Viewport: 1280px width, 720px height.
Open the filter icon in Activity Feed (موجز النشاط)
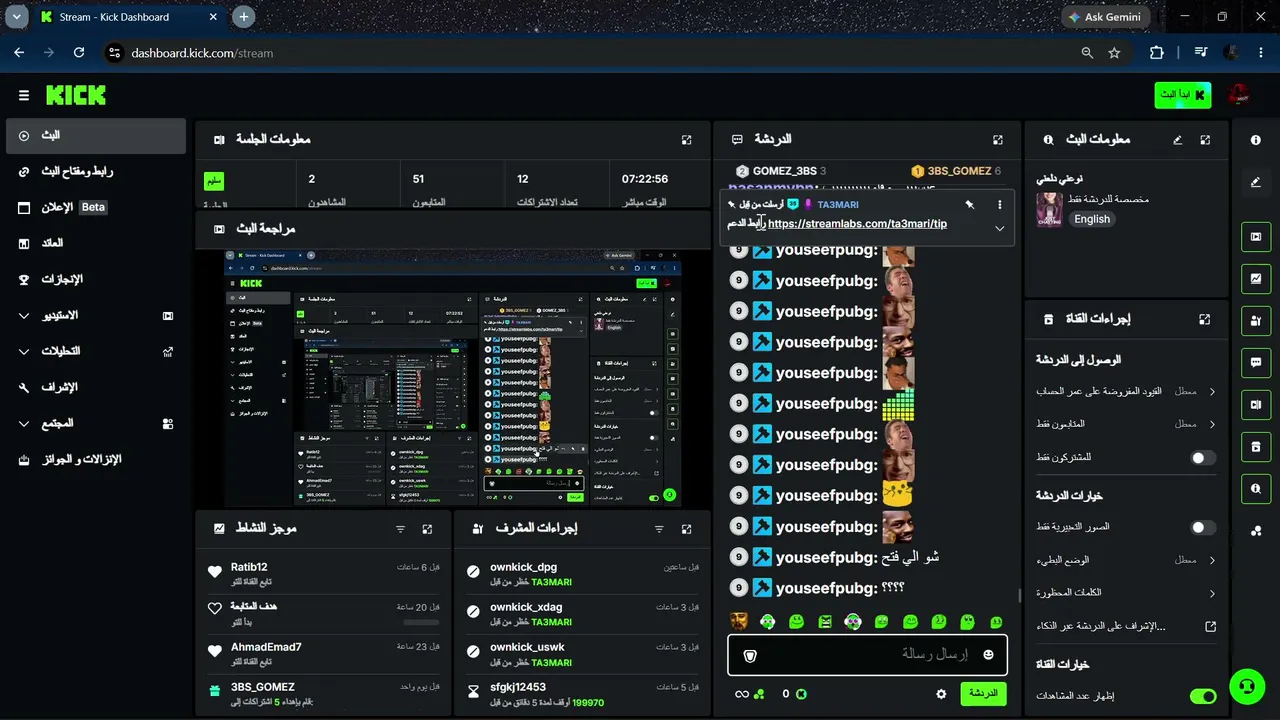coord(401,529)
